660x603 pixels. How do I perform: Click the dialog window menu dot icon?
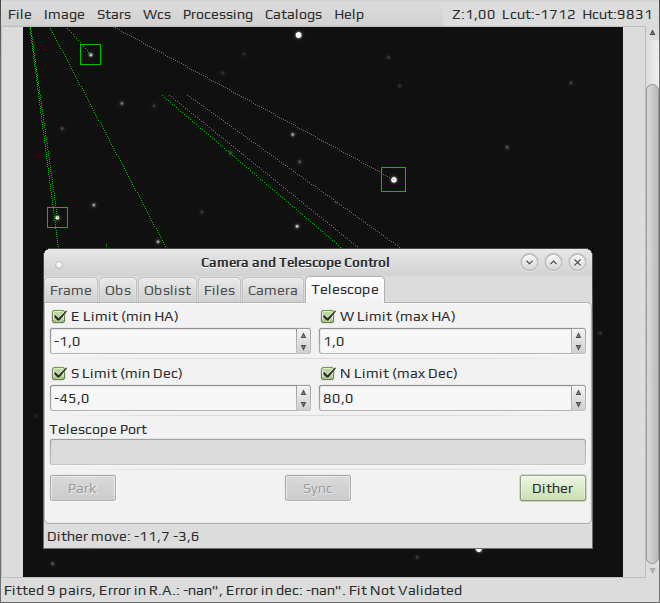(59, 265)
